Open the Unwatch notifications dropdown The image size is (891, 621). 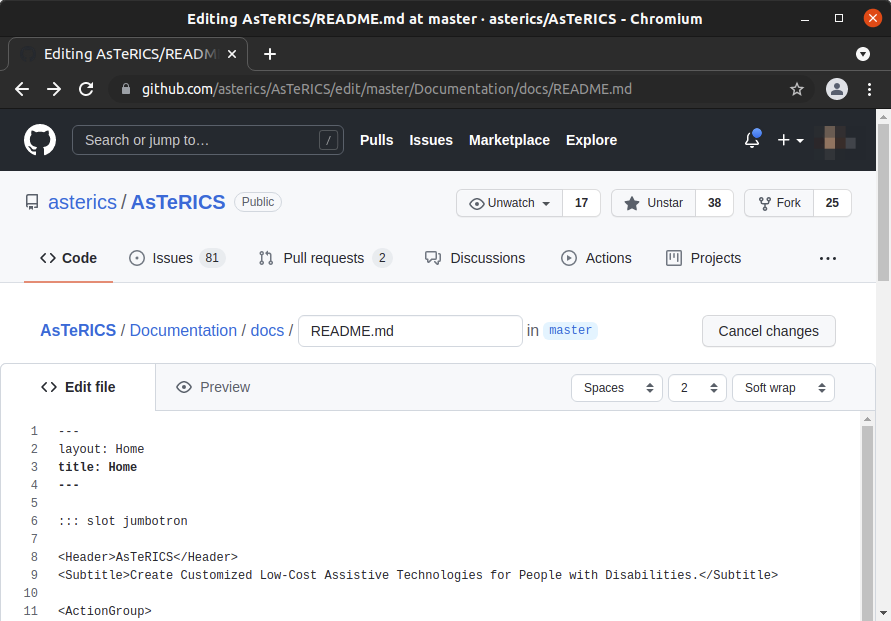coord(509,203)
